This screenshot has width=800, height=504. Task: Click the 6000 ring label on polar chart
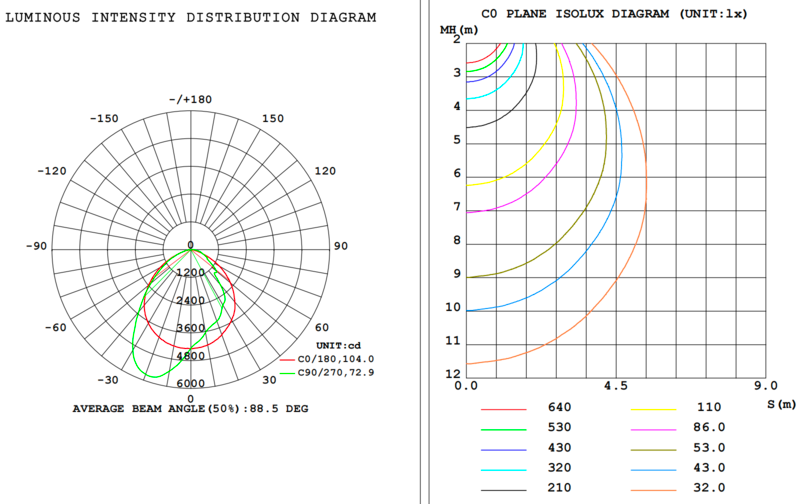(x=191, y=384)
